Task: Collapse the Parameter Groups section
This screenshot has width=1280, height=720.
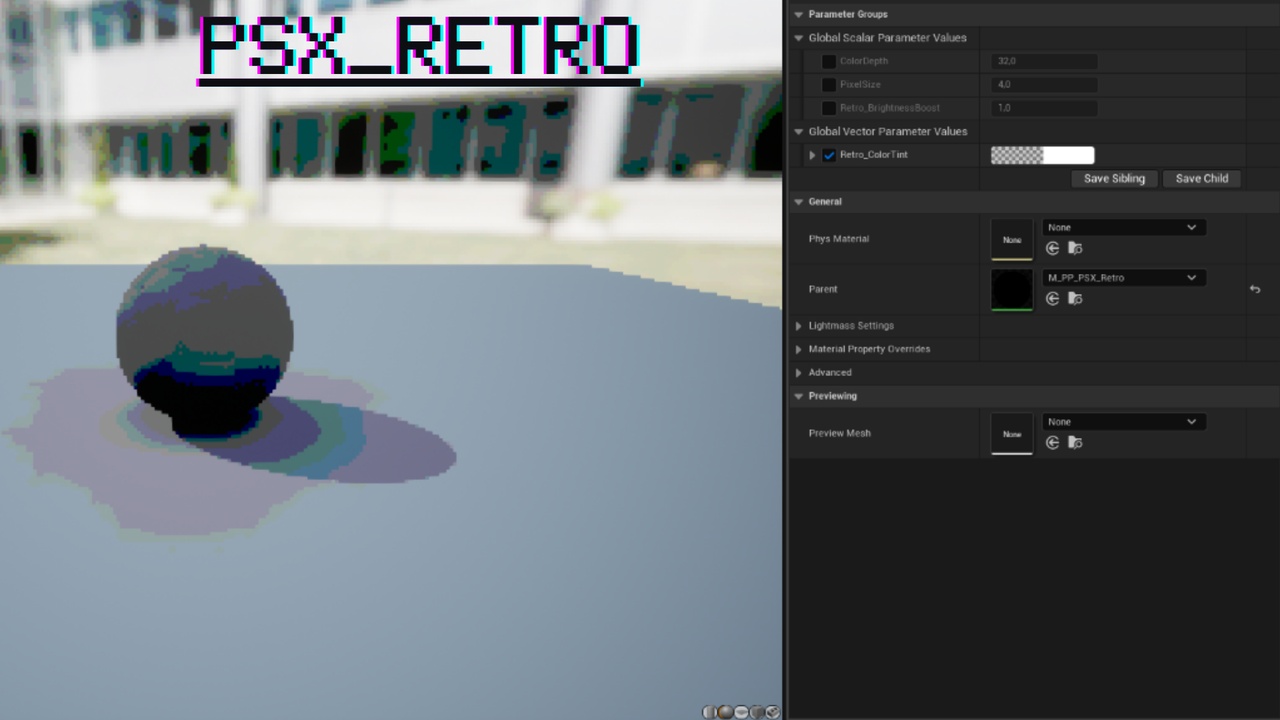Action: tap(799, 14)
